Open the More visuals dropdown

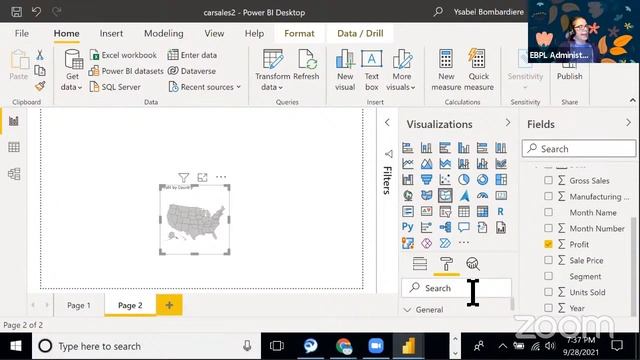pos(401,70)
